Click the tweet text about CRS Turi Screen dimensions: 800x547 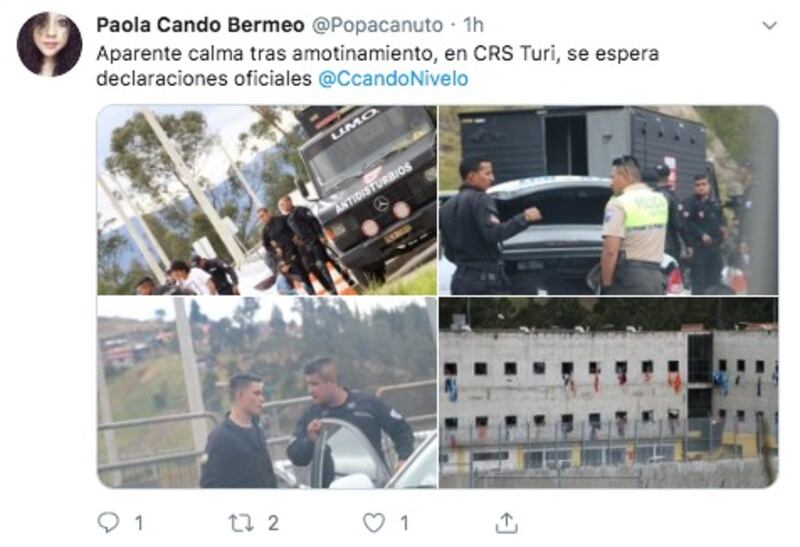(378, 66)
